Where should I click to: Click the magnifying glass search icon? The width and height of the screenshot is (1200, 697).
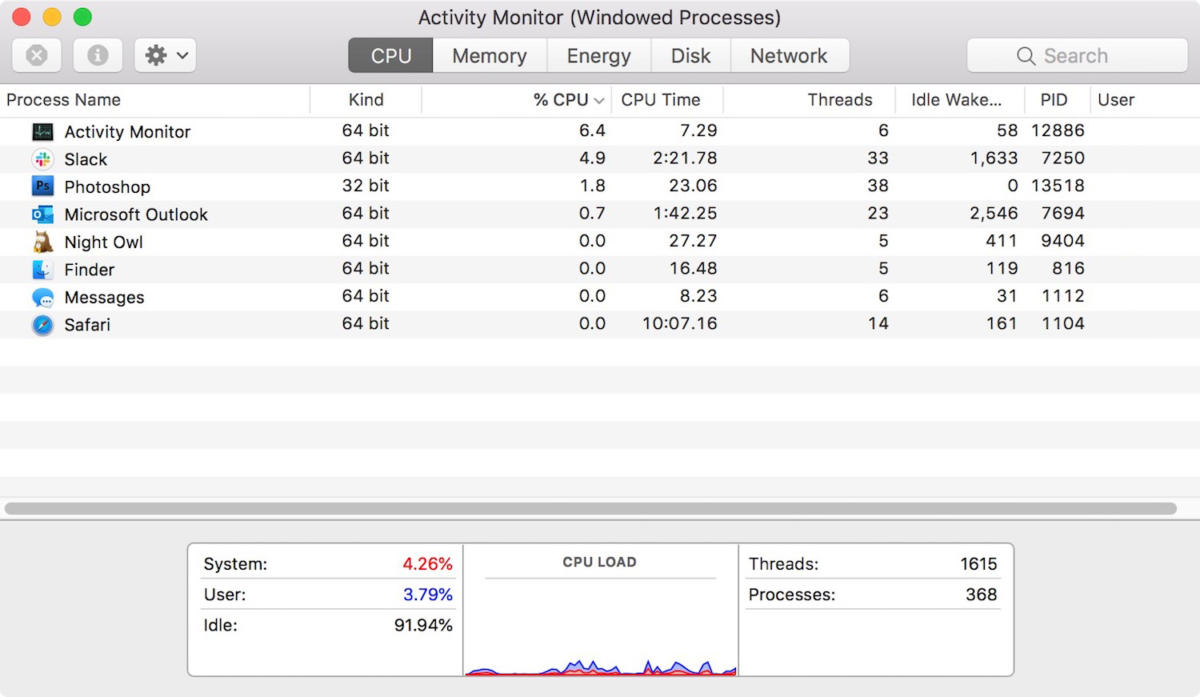(x=1025, y=56)
